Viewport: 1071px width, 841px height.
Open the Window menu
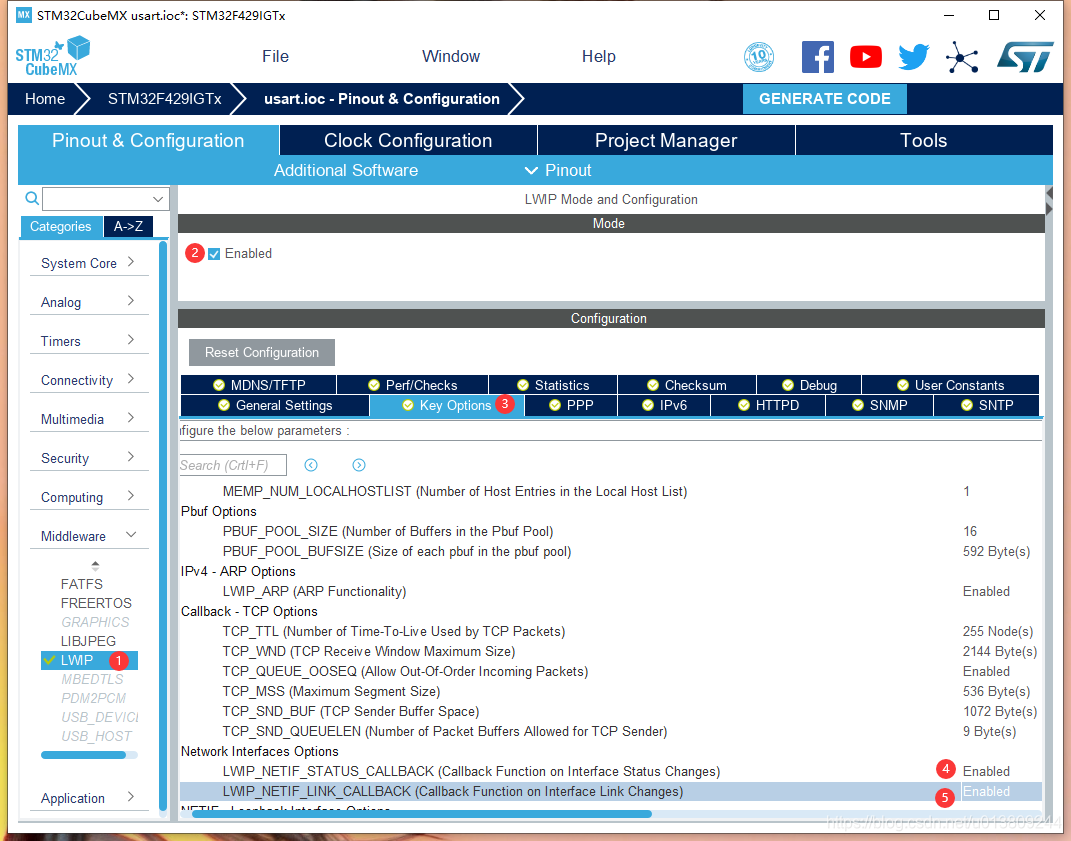coord(451,56)
